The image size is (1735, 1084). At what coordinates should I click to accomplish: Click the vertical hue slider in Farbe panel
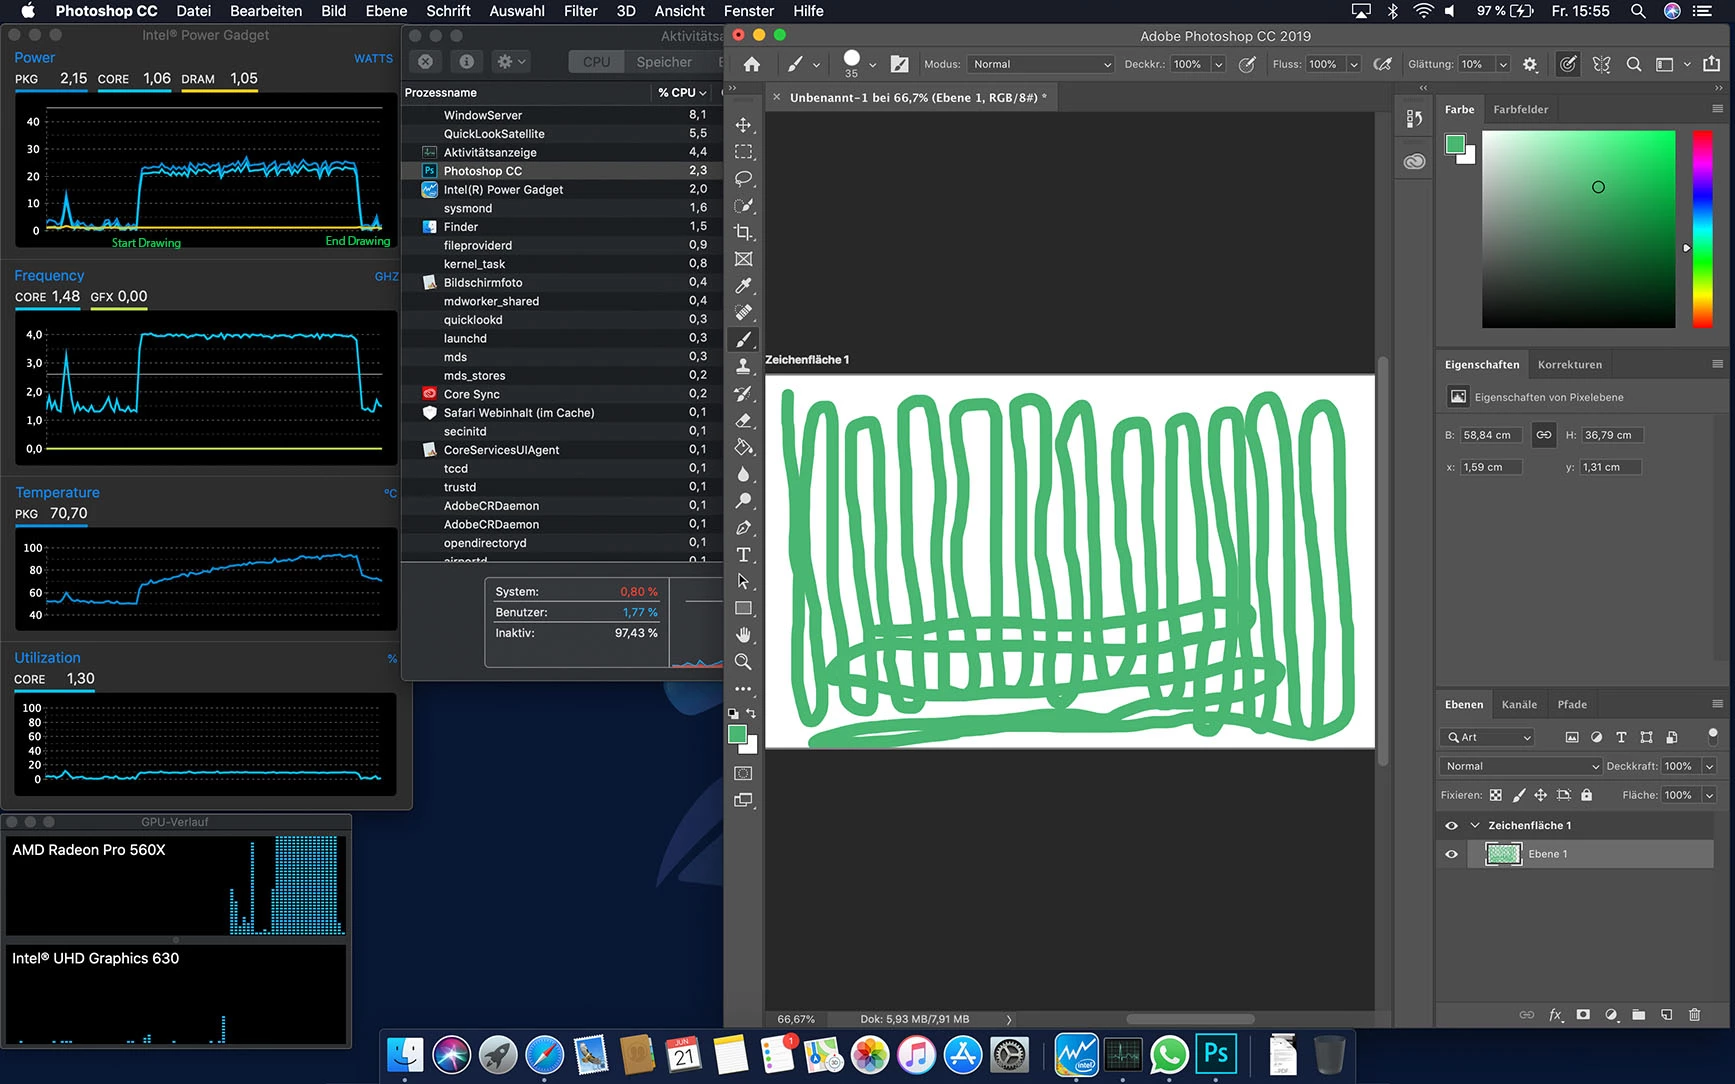click(1702, 229)
